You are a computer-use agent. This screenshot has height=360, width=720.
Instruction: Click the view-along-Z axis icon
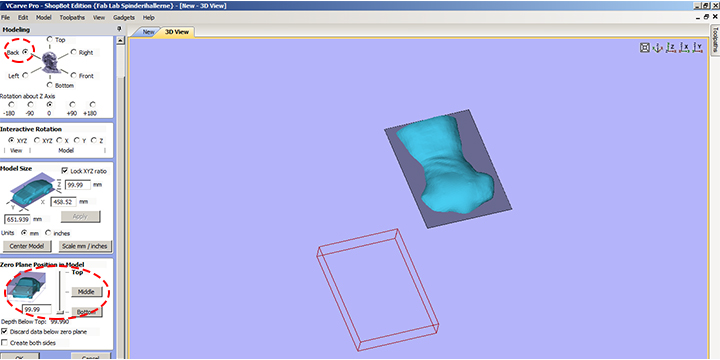click(x=671, y=47)
